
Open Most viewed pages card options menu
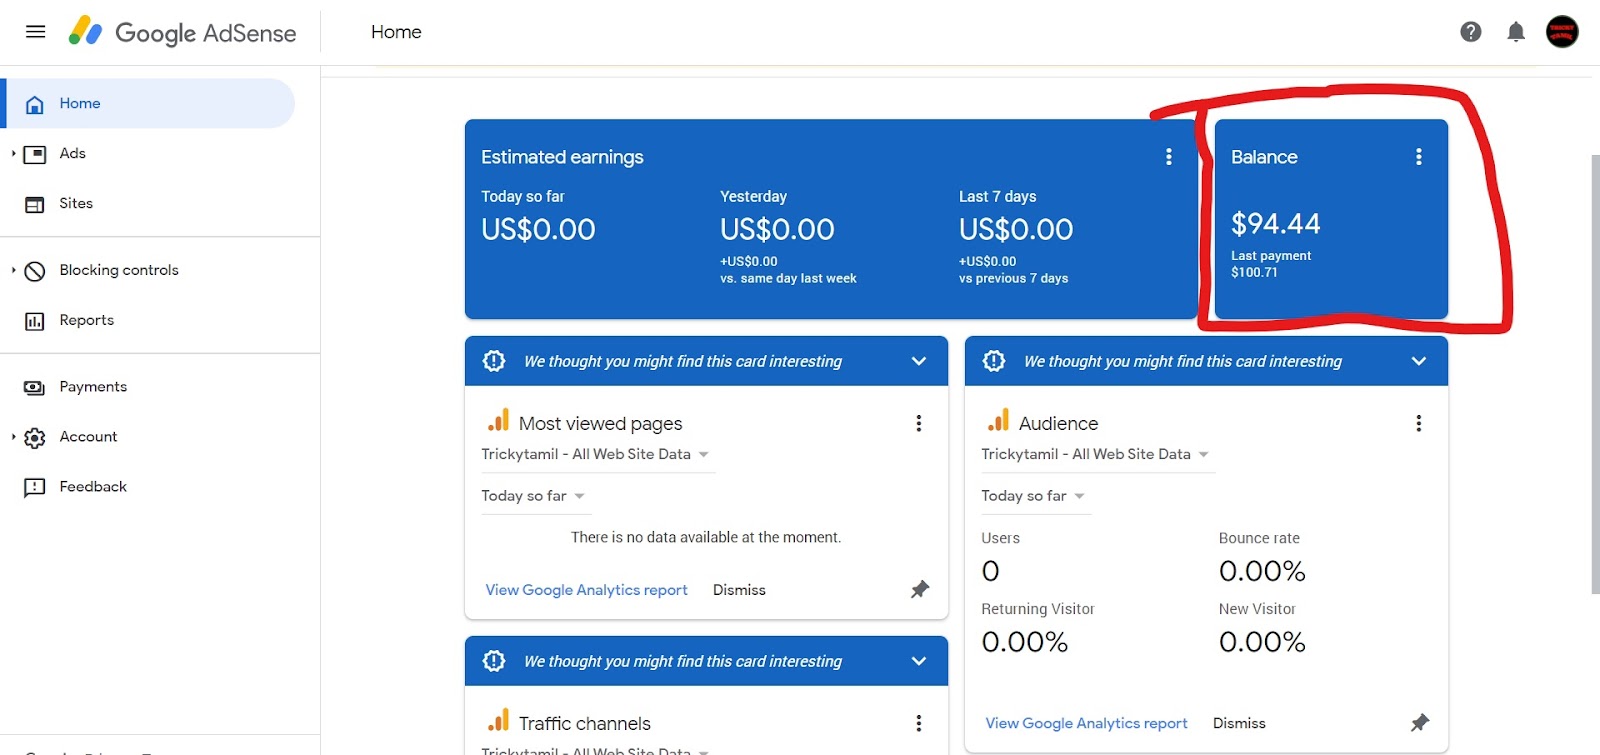(x=918, y=423)
